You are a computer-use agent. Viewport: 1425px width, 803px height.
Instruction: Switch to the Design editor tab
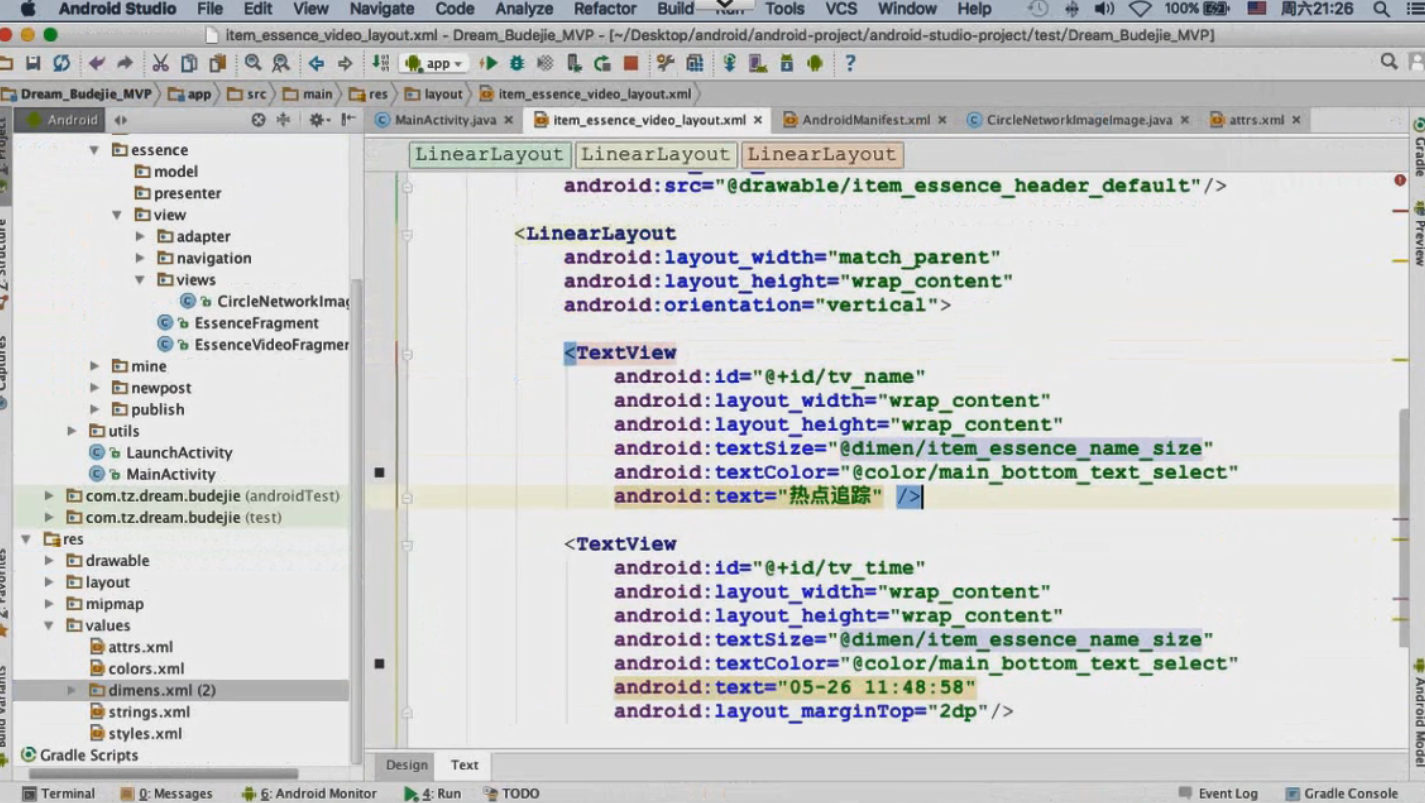[x=407, y=765]
